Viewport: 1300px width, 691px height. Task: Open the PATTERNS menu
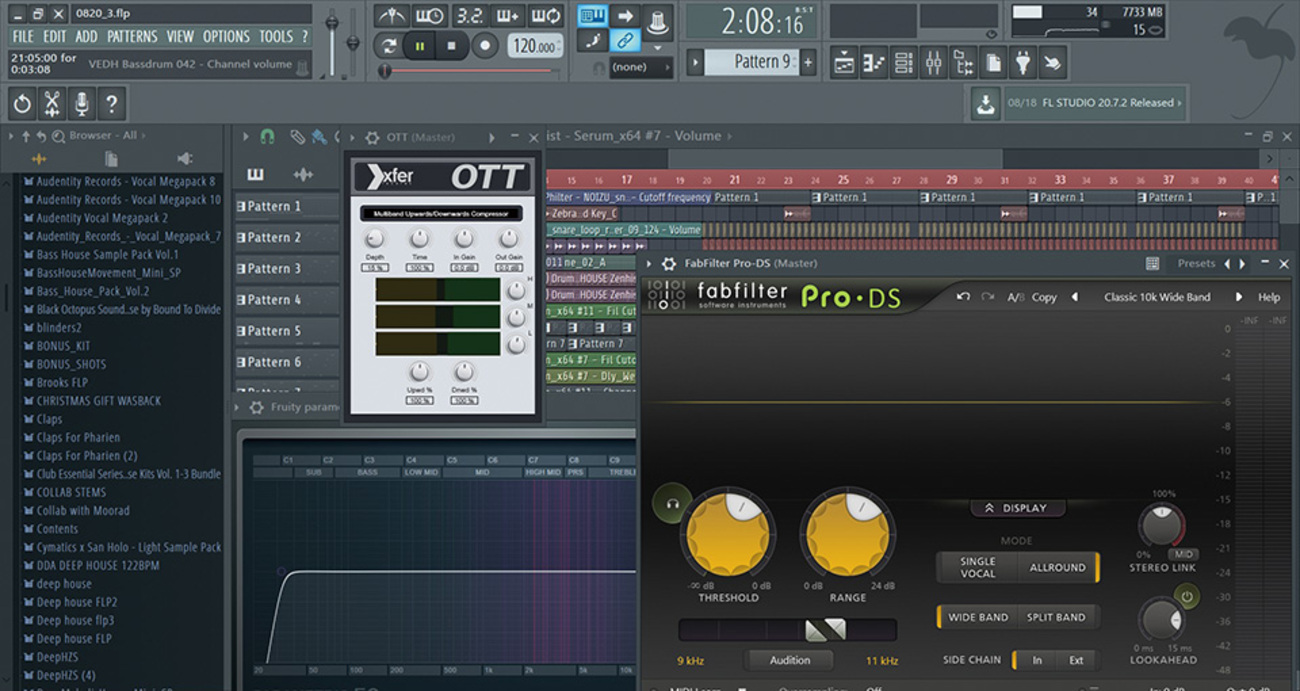click(132, 37)
